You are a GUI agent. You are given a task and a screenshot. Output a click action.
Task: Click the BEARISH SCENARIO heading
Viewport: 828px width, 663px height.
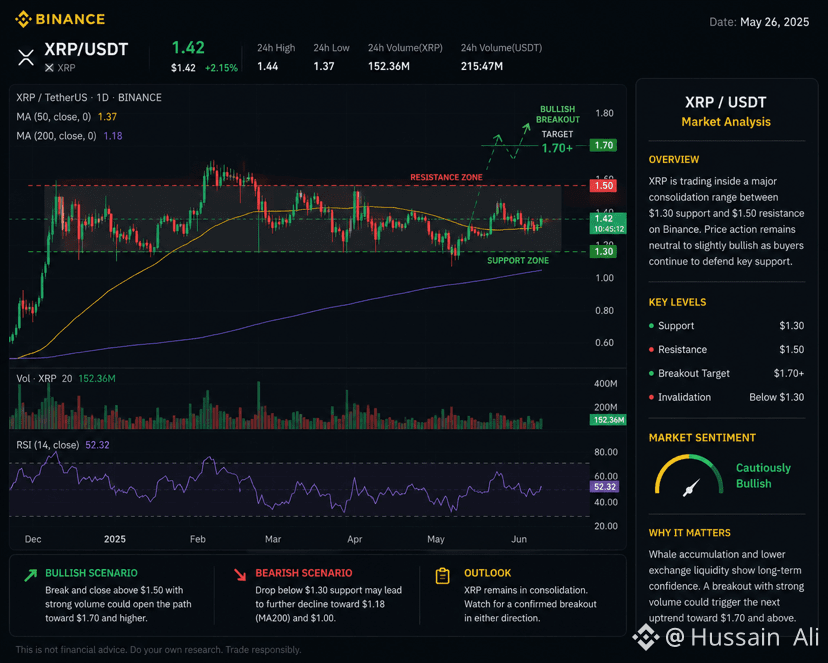point(304,573)
